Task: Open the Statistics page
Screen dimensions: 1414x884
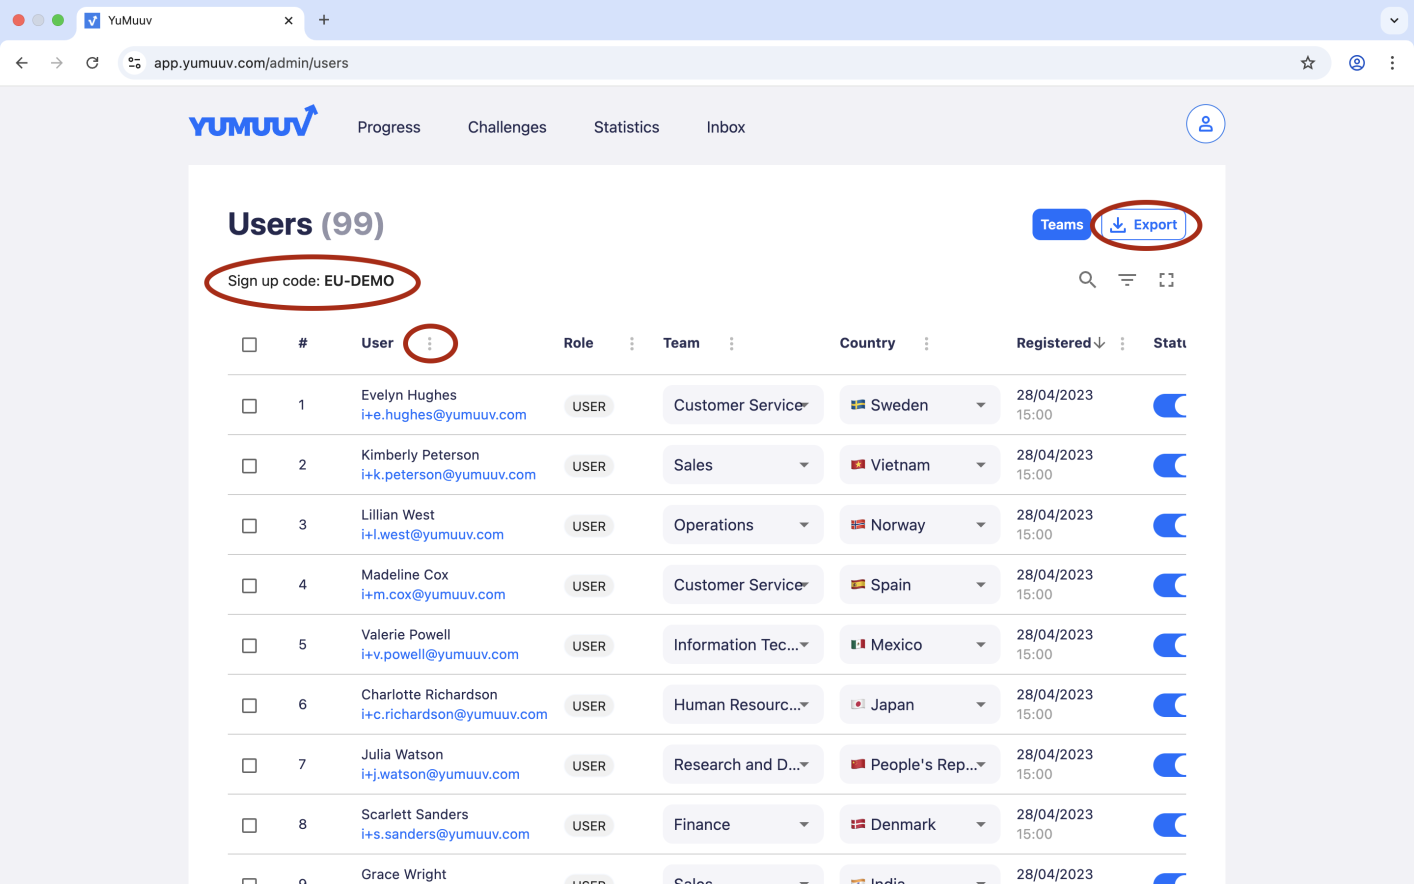Action: 626,127
